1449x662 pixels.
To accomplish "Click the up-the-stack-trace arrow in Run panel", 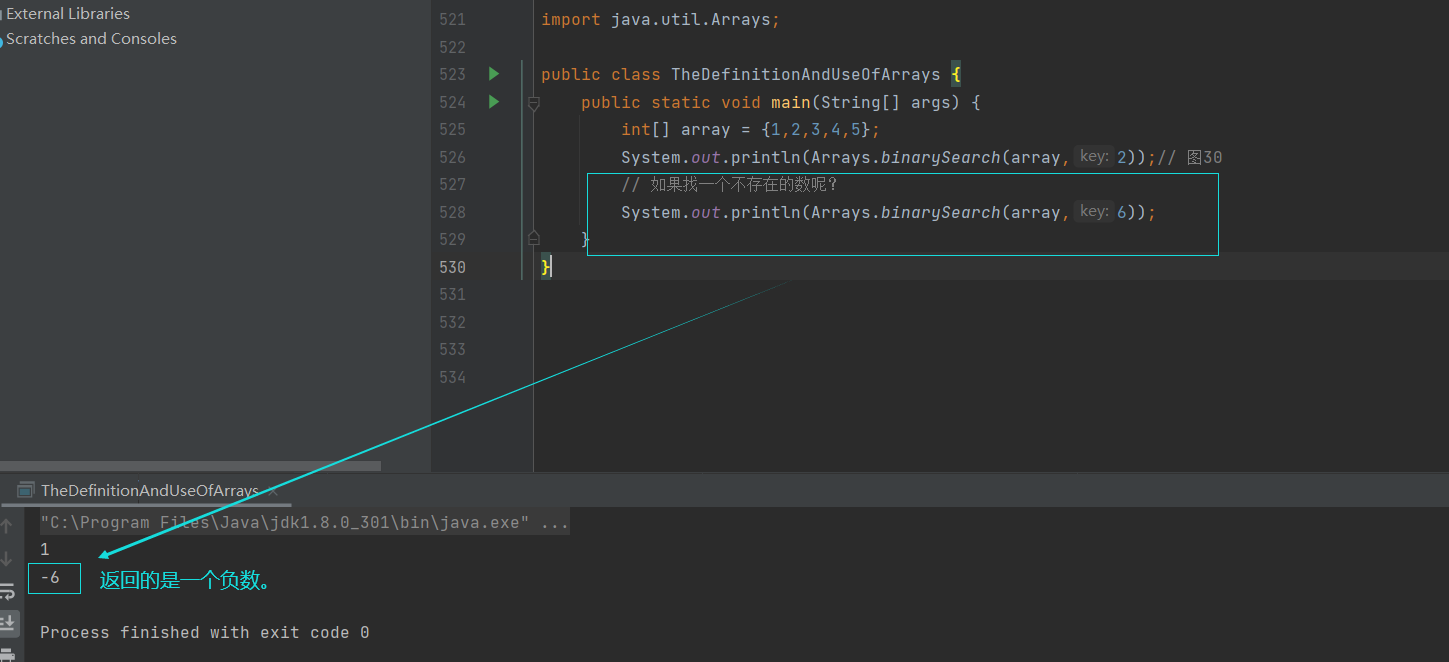I will (7, 526).
